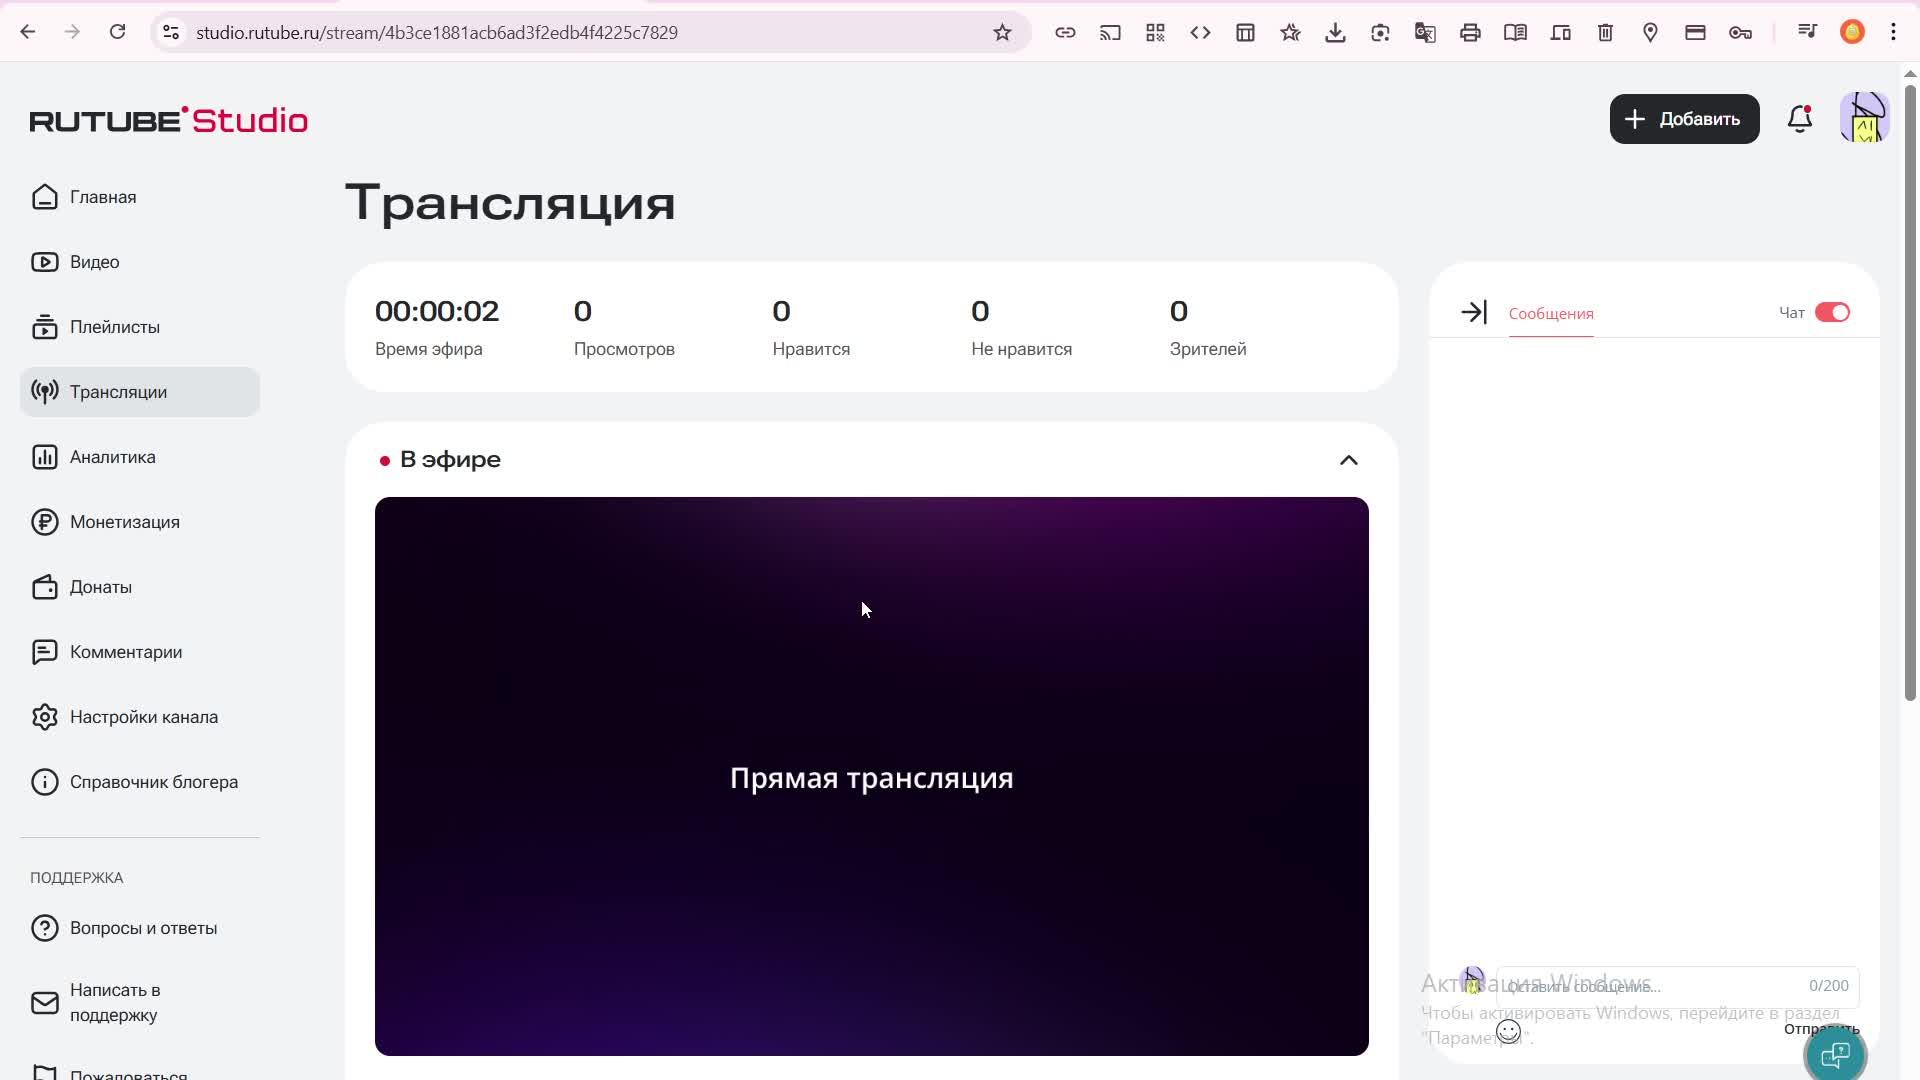Open Справочник блогера
The image size is (1920, 1080).
point(153,781)
